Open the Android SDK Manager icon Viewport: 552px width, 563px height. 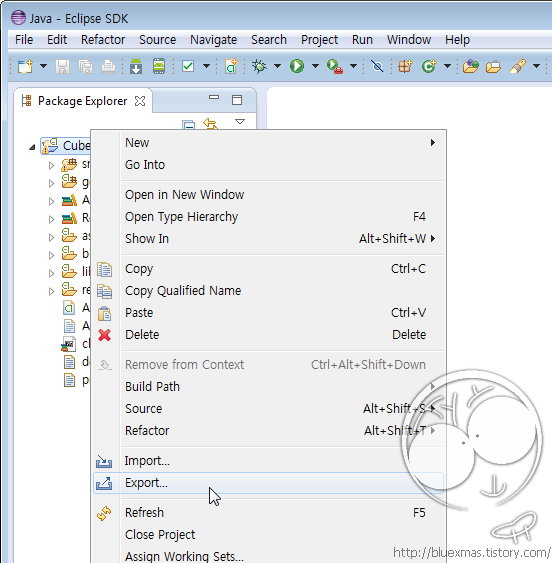click(x=136, y=66)
